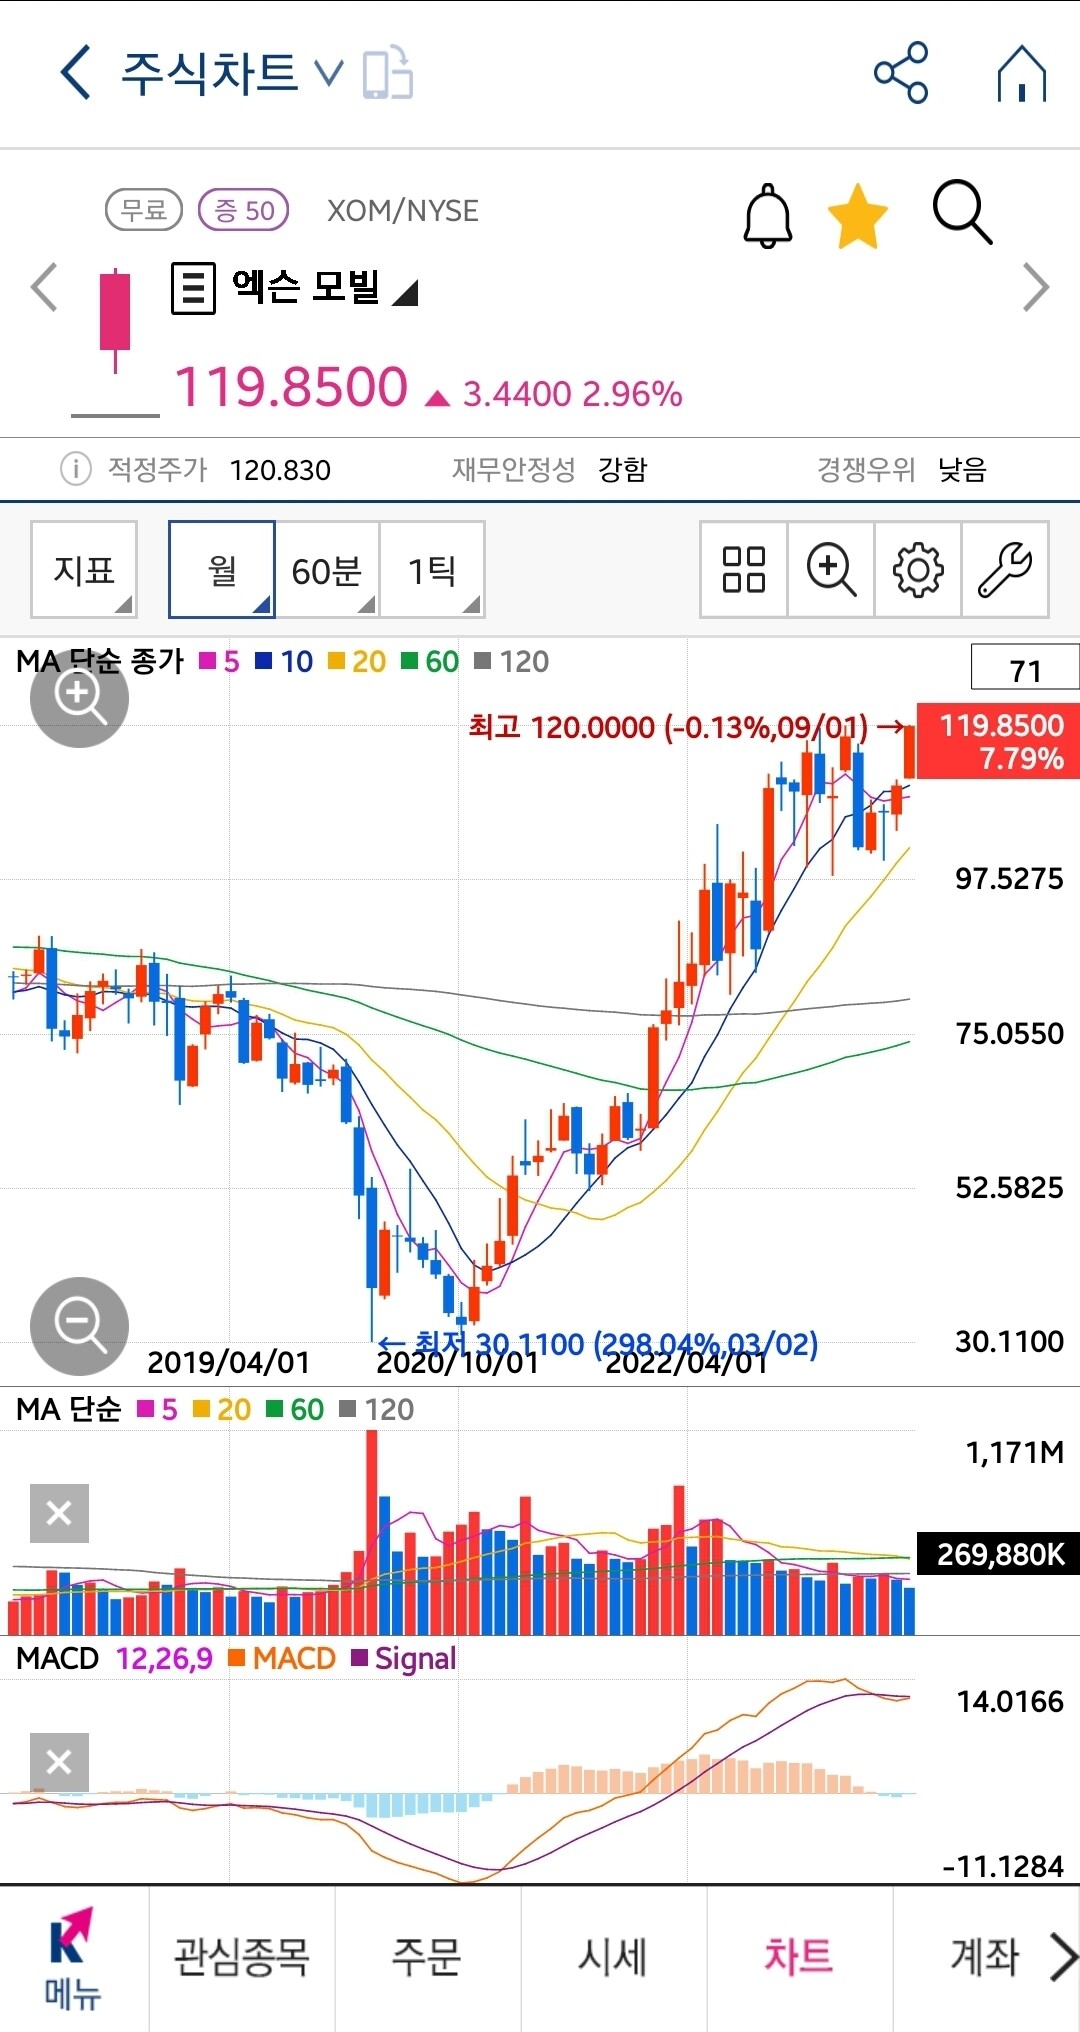The width and height of the screenshot is (1080, 2032).
Task: Open the K 메뉴 button
Action: point(72,1958)
